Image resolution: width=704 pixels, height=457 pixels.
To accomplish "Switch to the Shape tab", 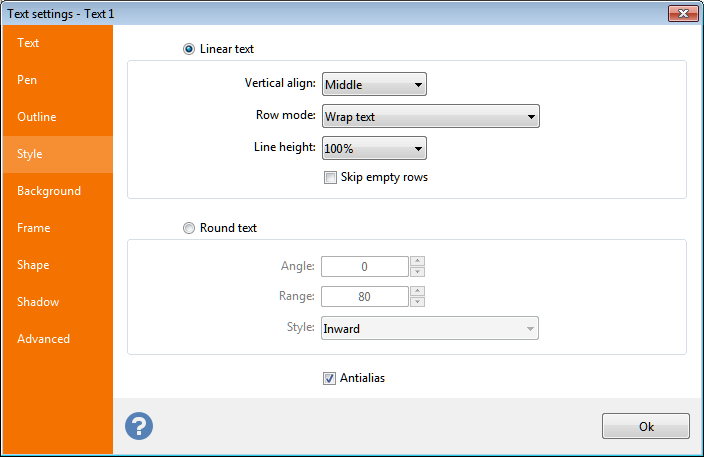I will 57,265.
